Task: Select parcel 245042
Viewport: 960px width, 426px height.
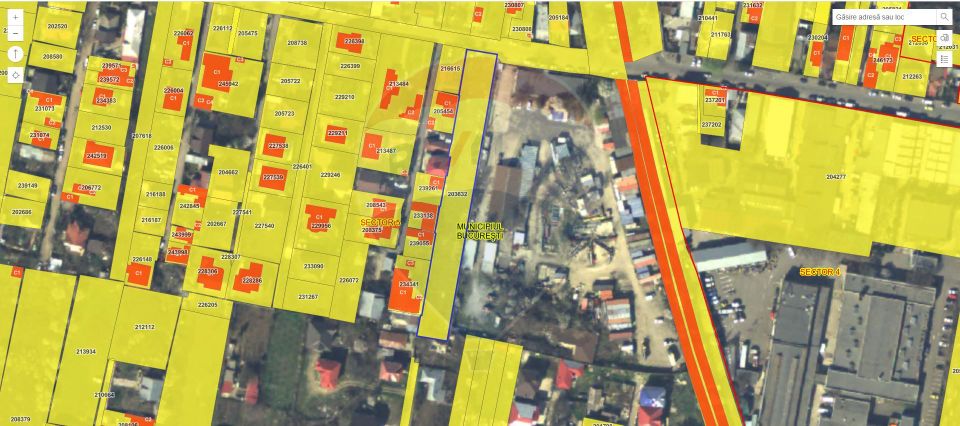Action: pyautogui.click(x=228, y=84)
